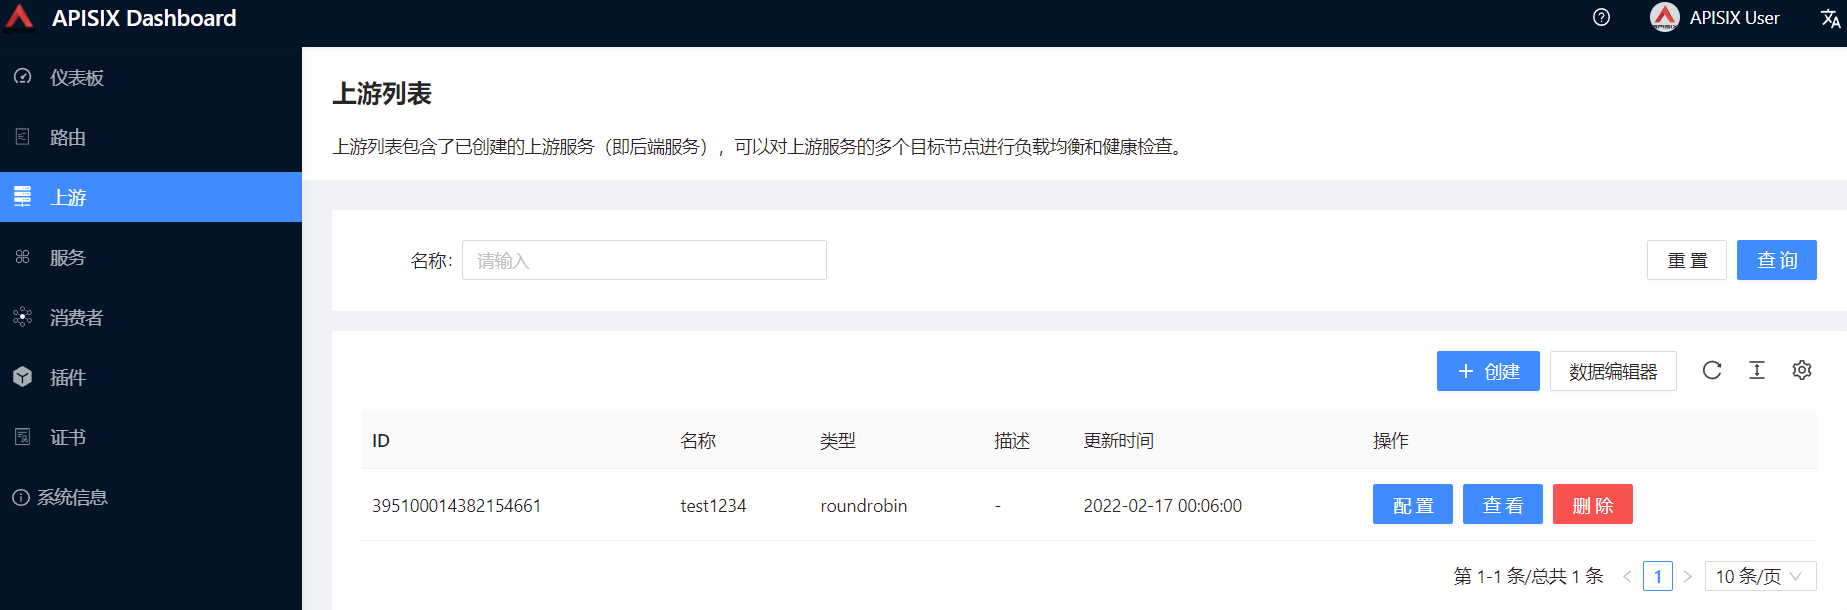Screen dimensions: 1847x610
Task: Open column settings gear icon
Action: pos(1802,370)
